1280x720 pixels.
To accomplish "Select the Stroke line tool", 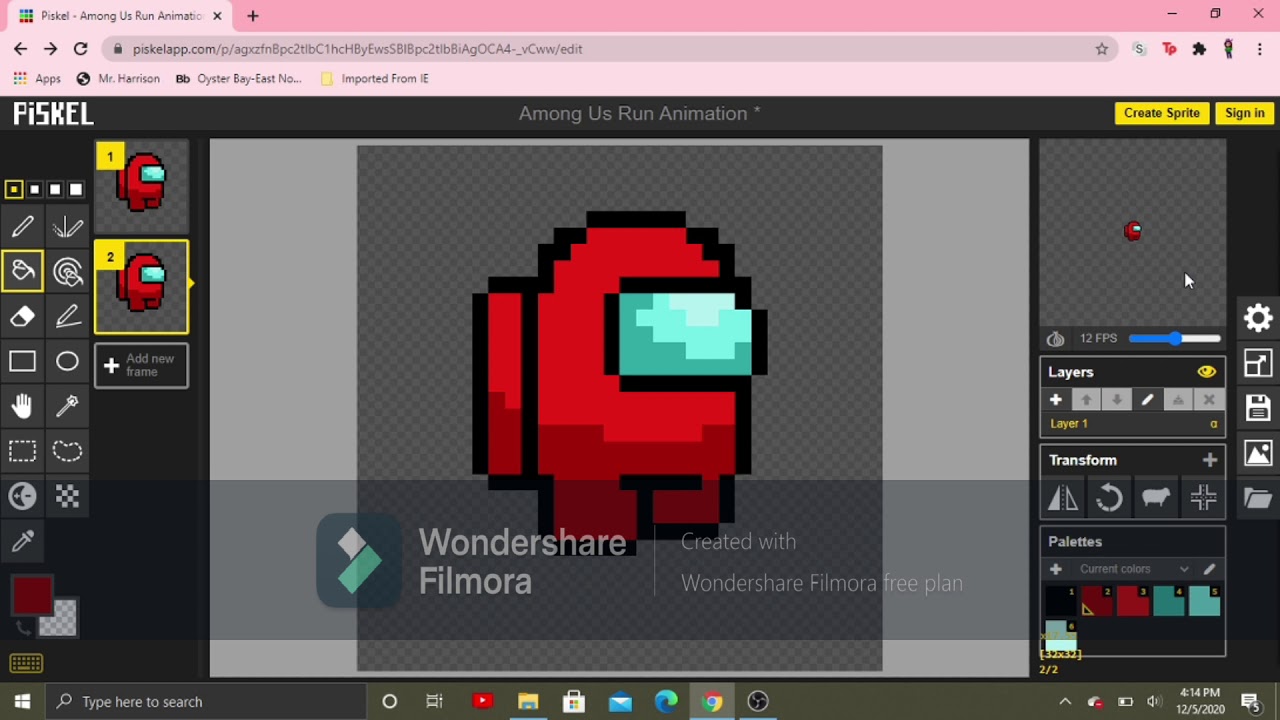I will pos(67,317).
